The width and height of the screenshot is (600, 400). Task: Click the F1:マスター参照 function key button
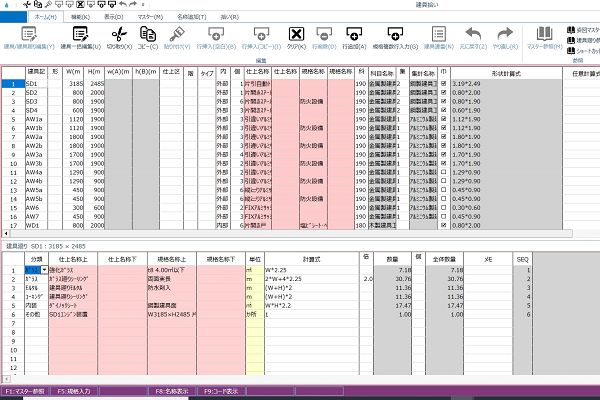click(25, 391)
